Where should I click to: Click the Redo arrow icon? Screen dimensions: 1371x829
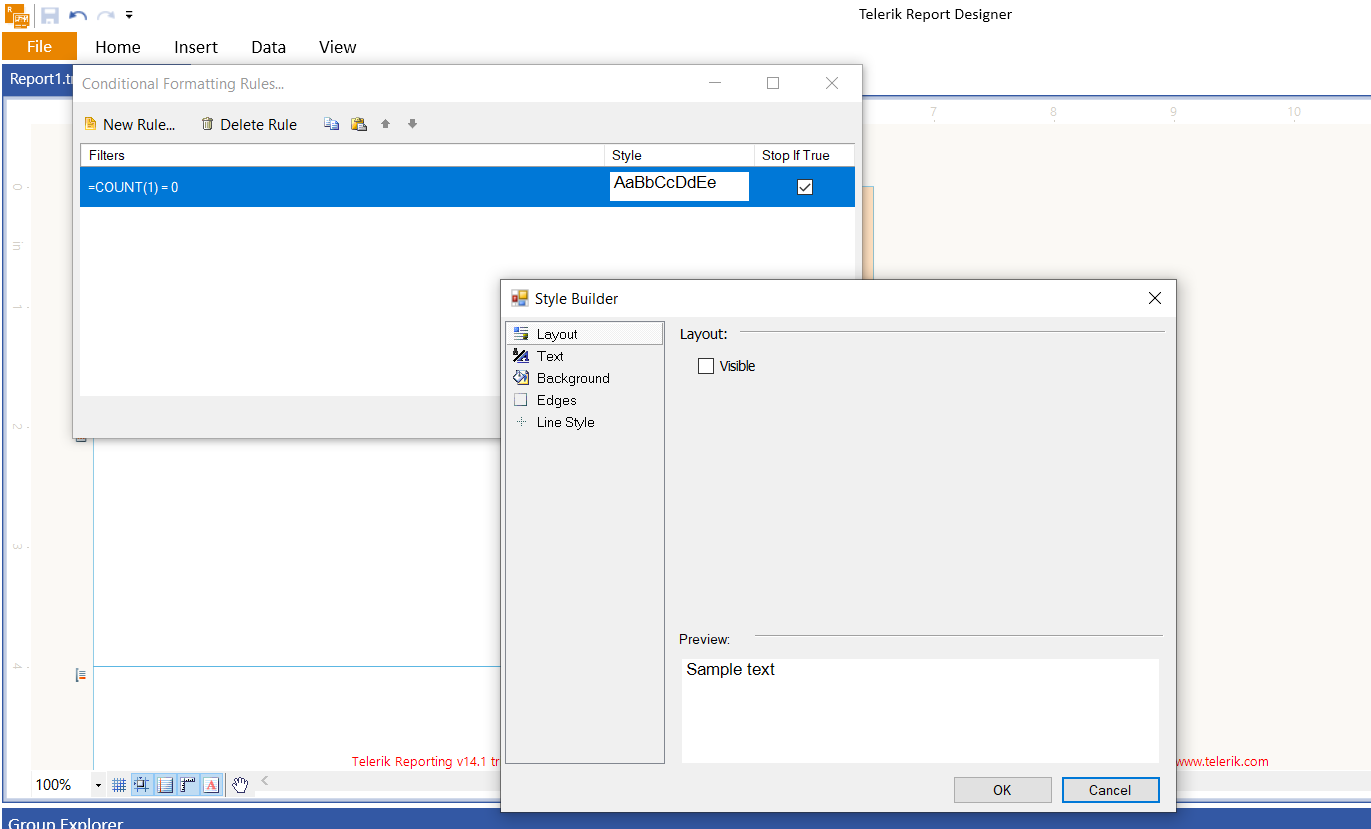[x=106, y=15]
